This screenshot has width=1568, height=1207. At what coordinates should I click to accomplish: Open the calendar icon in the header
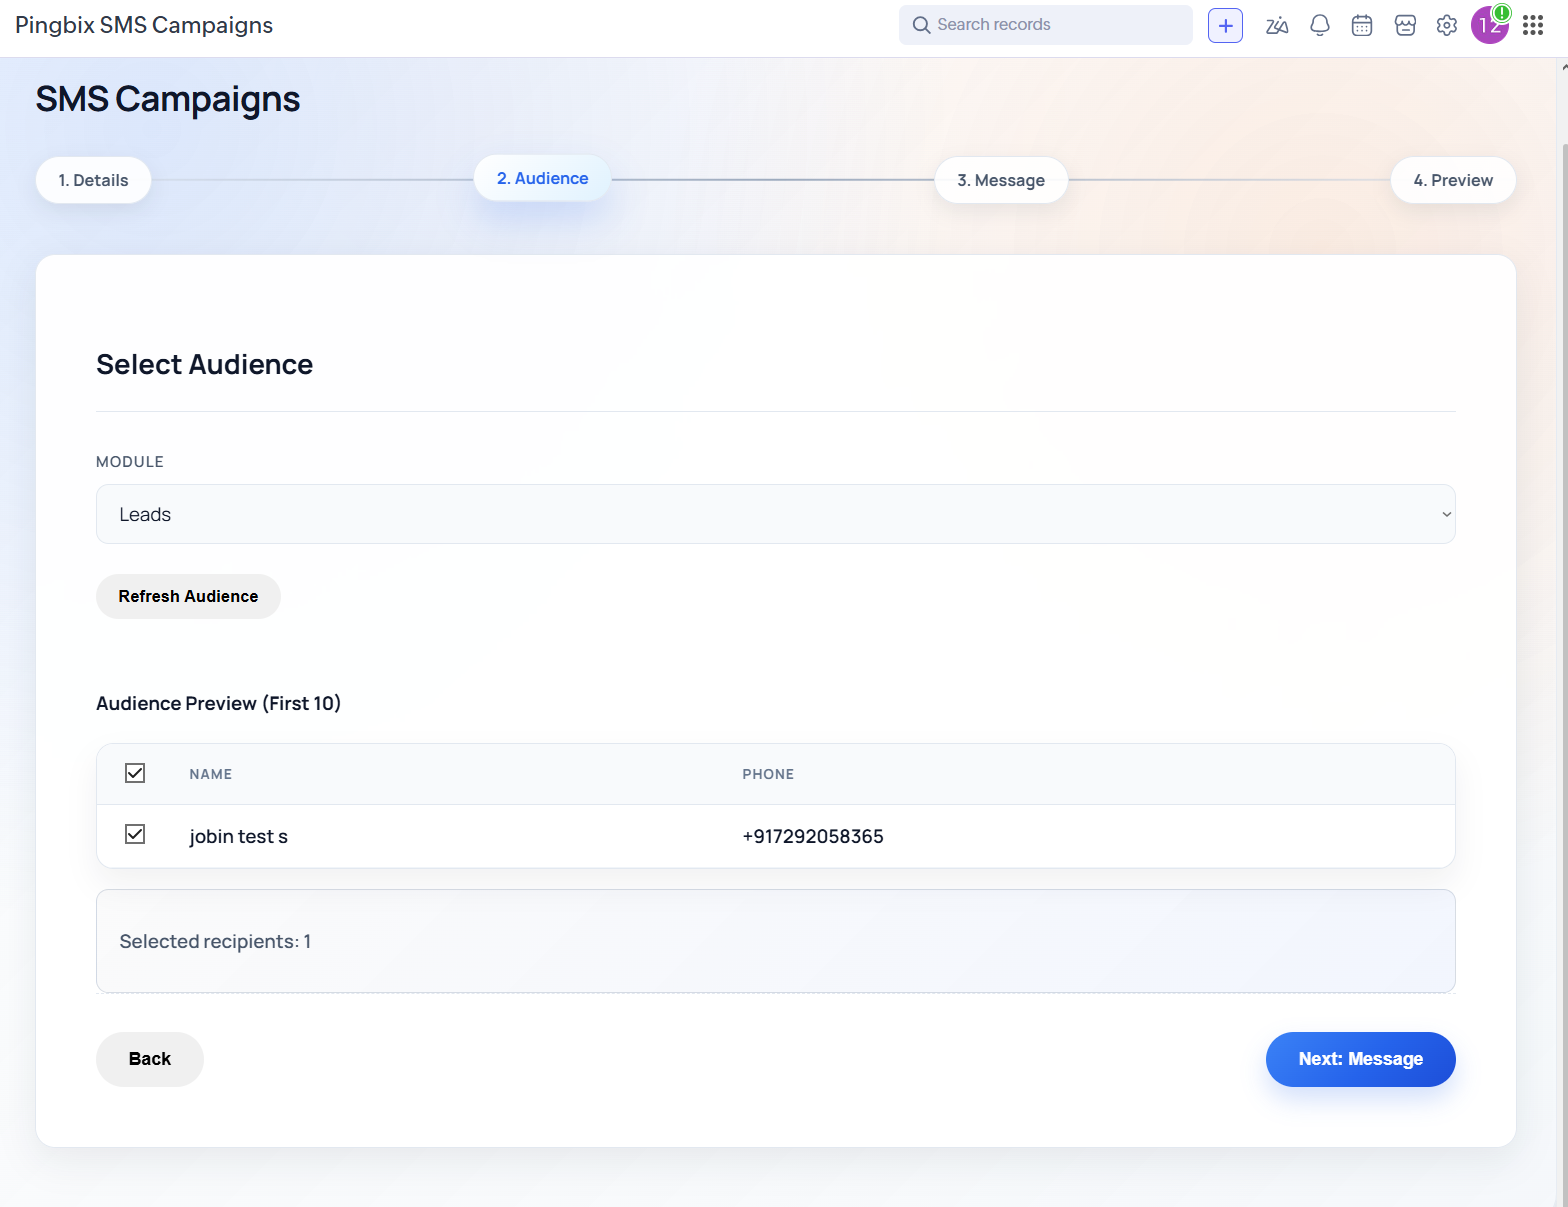1362,25
